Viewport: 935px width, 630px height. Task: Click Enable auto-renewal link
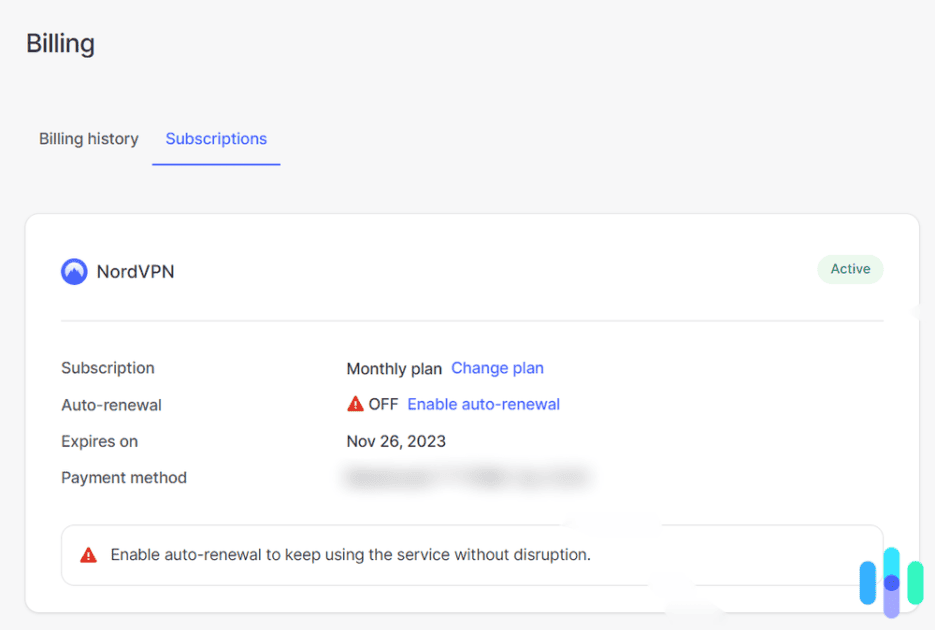pyautogui.click(x=483, y=404)
